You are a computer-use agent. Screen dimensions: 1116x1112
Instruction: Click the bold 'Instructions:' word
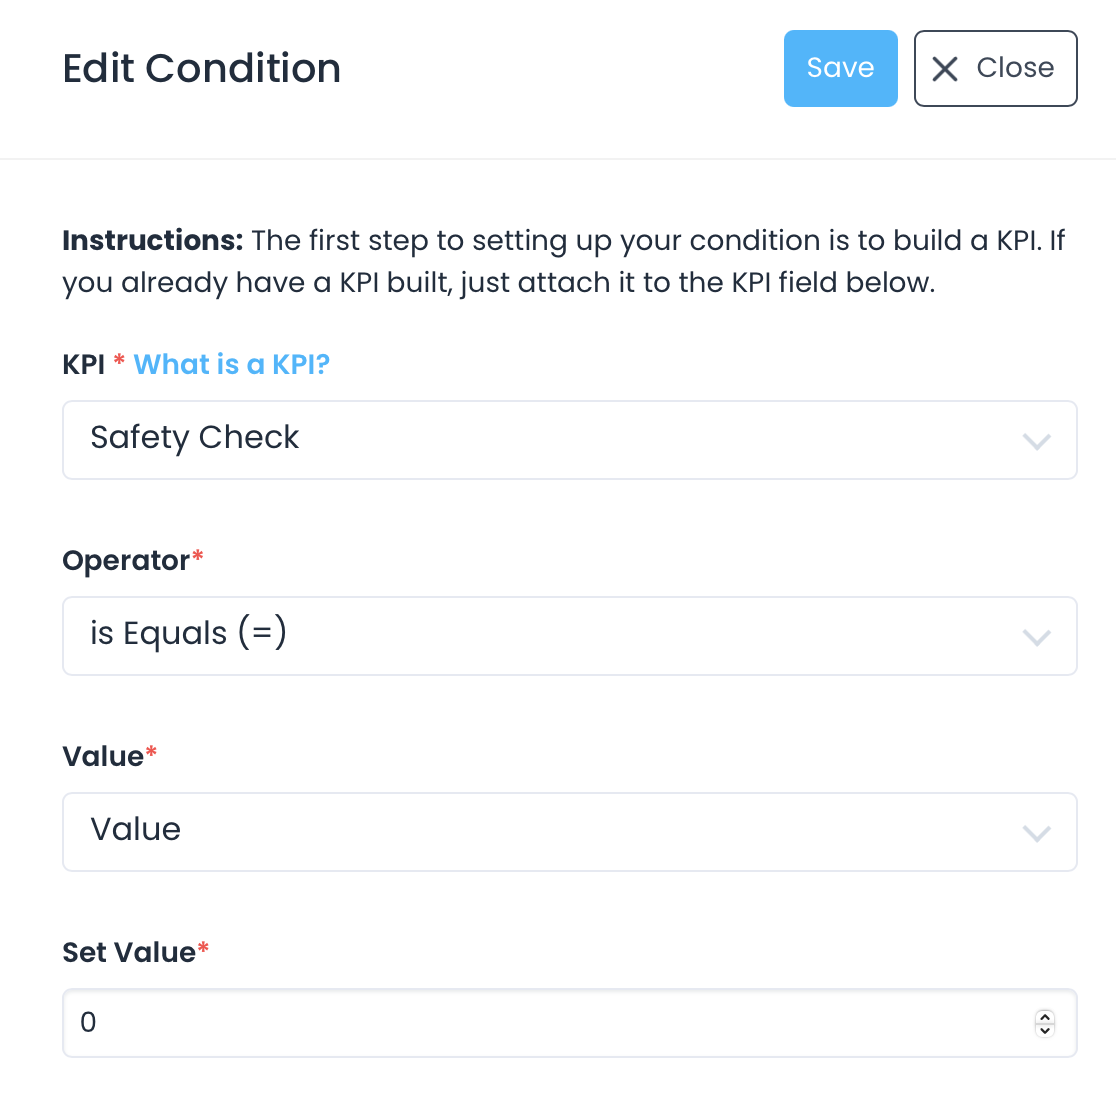pos(153,241)
